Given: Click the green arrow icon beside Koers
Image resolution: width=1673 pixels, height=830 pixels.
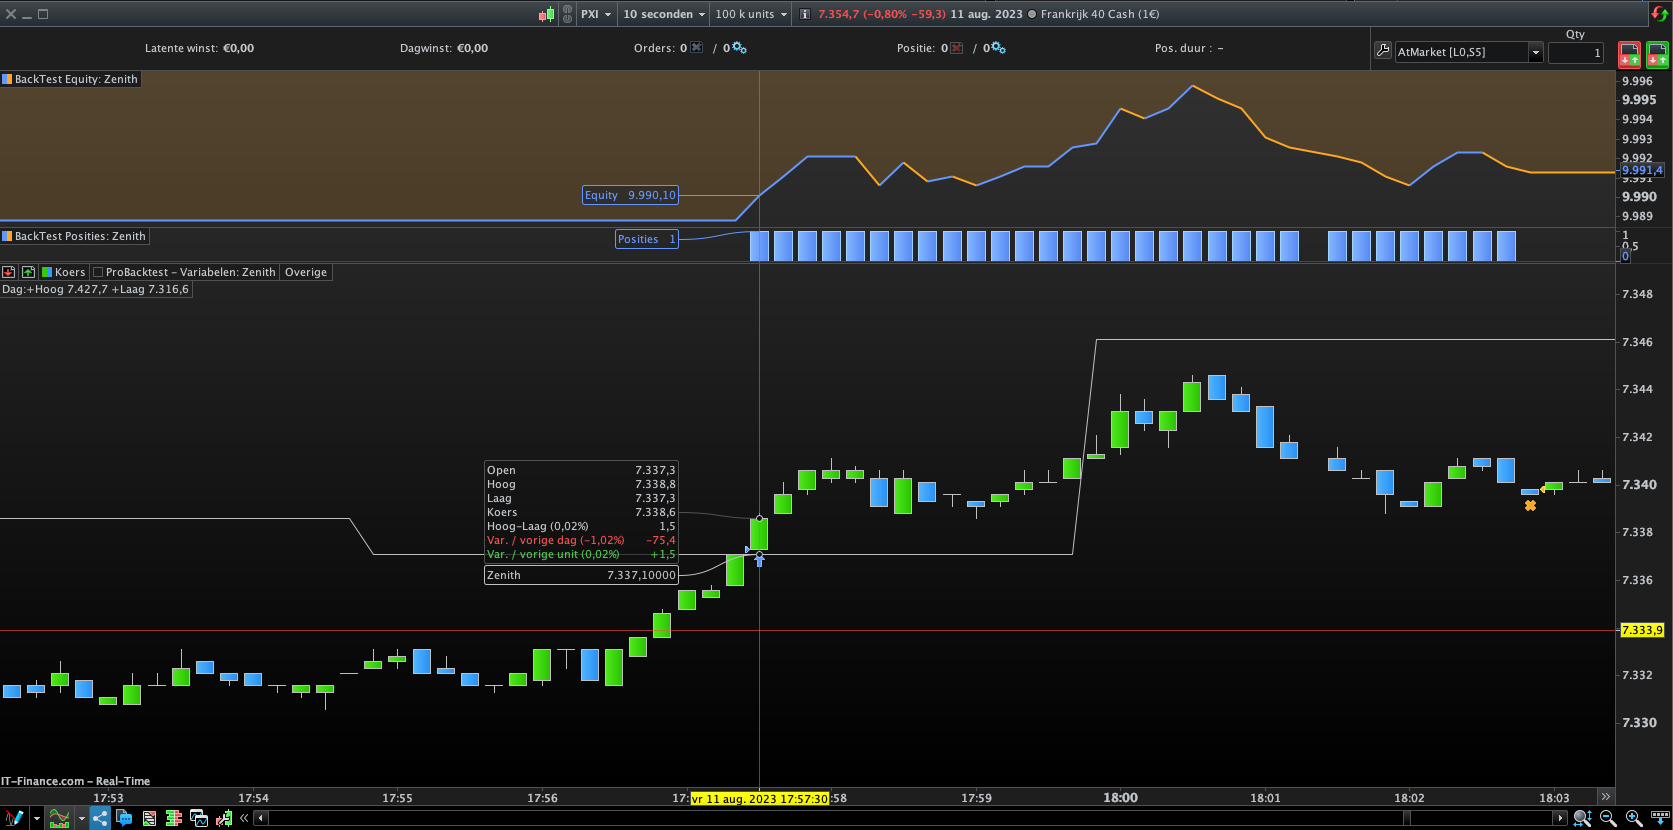Looking at the screenshot, I should (28, 272).
